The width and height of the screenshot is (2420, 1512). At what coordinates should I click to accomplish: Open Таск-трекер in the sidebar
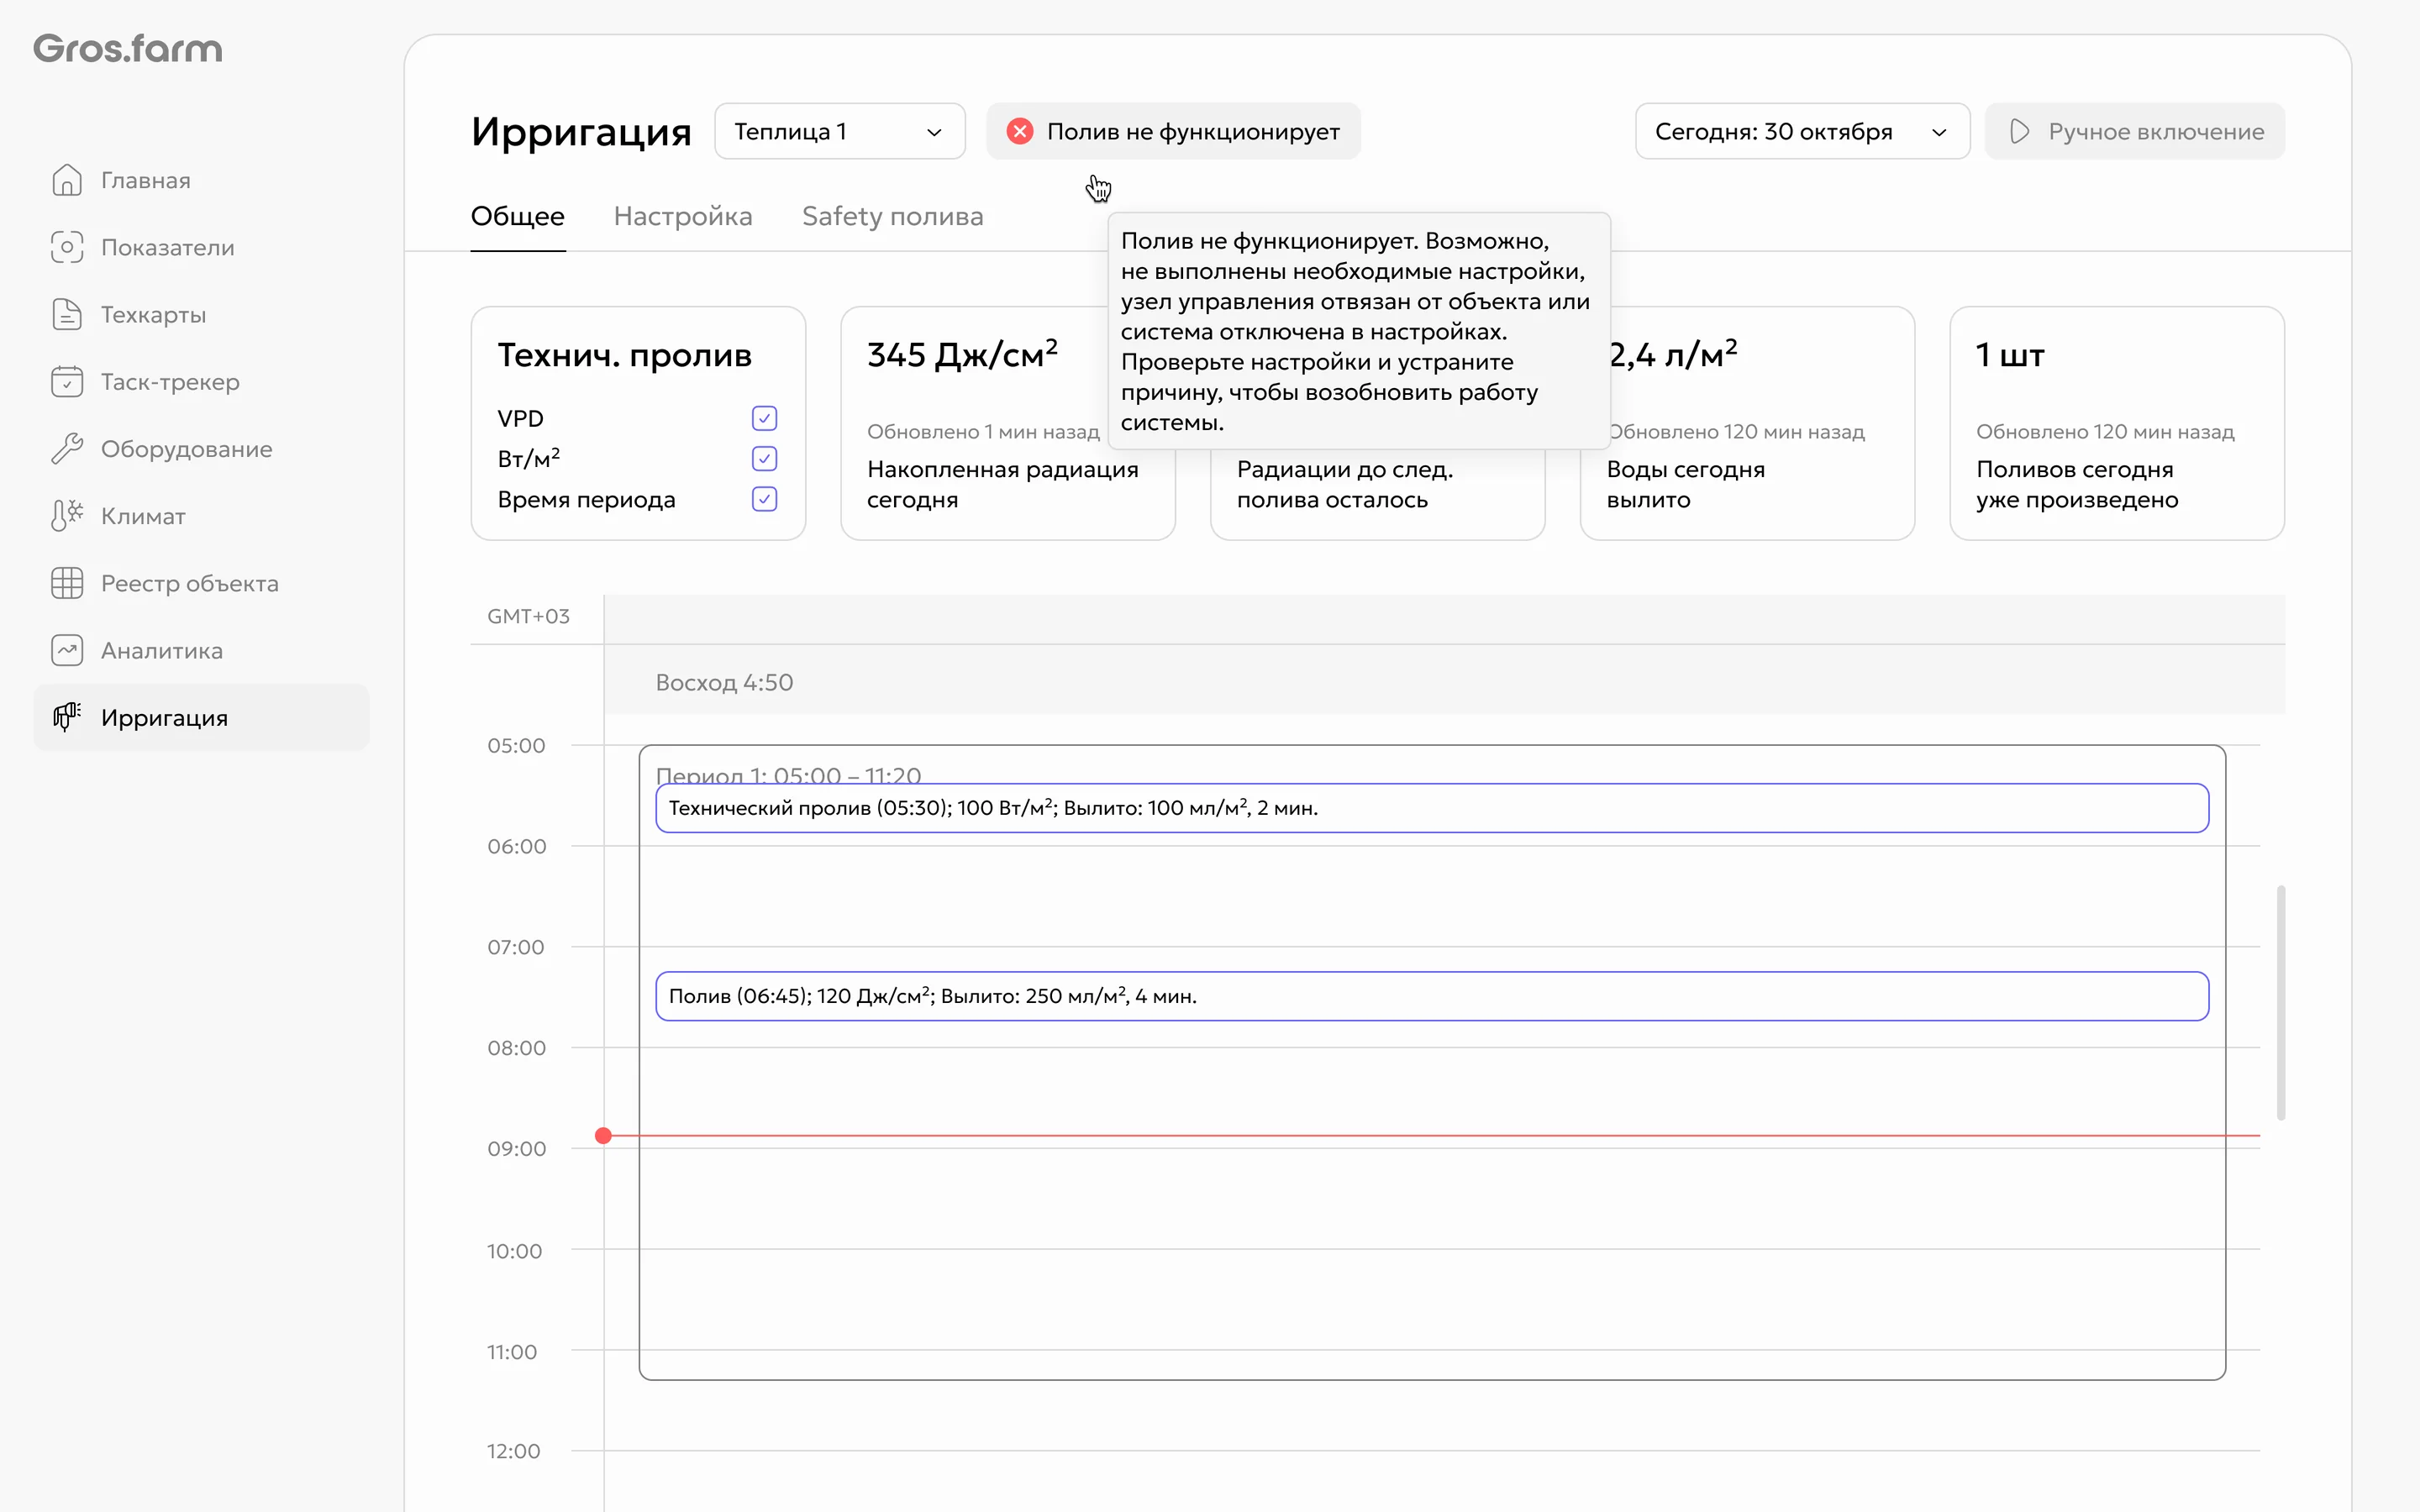pos(201,381)
